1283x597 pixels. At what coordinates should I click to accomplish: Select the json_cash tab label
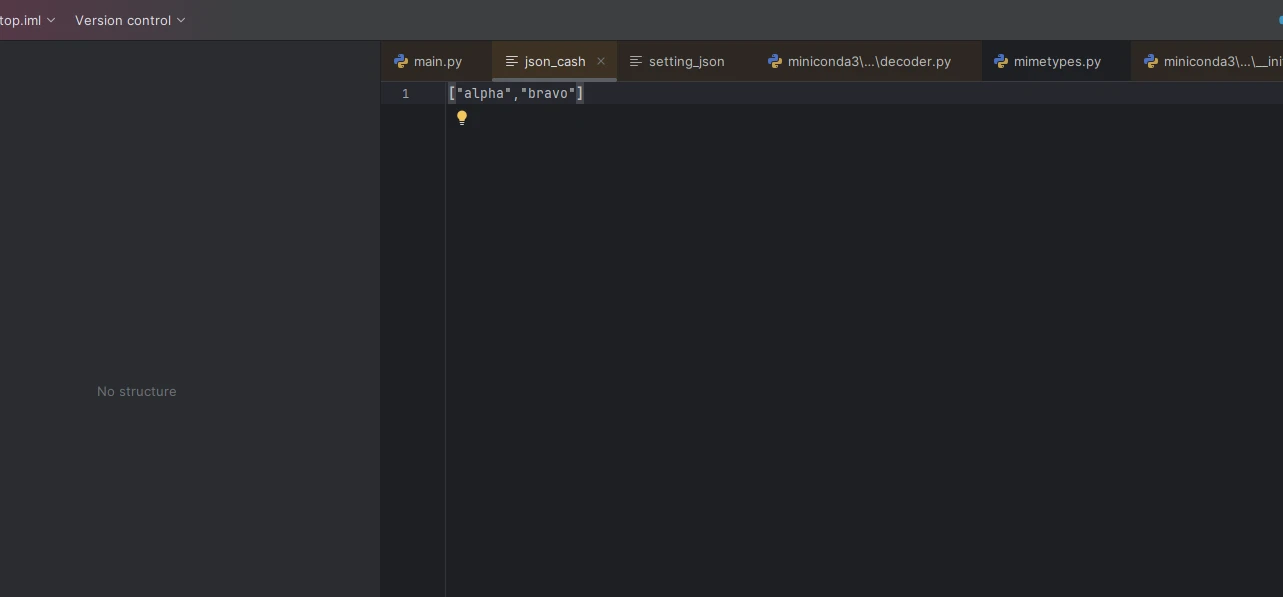click(555, 61)
